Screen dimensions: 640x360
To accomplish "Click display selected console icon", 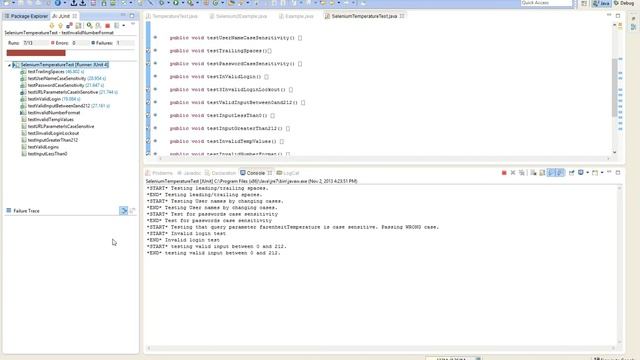I will (581, 173).
